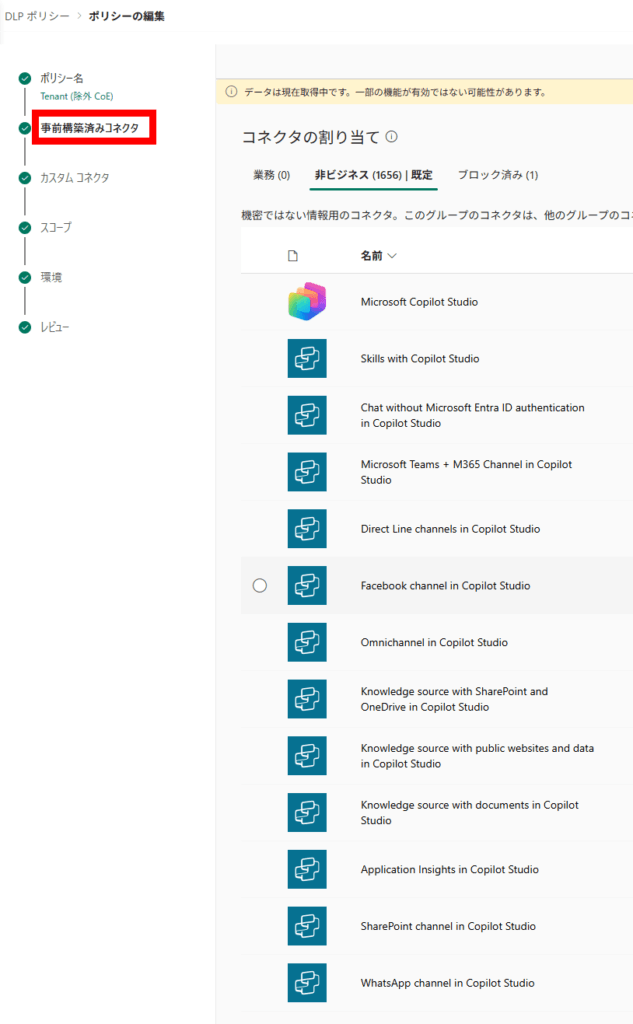Viewport: 633px width, 1024px height.
Task: Click the file type column header icon
Action: pyautogui.click(x=293, y=256)
